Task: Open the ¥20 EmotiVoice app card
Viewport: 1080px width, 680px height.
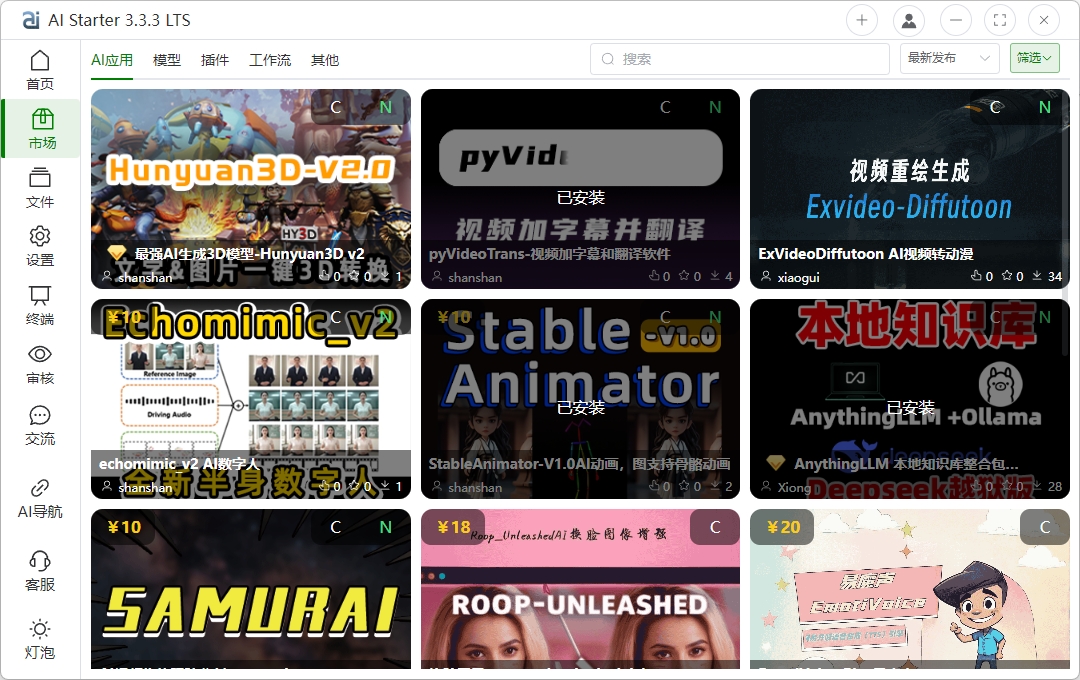Action: (x=910, y=589)
